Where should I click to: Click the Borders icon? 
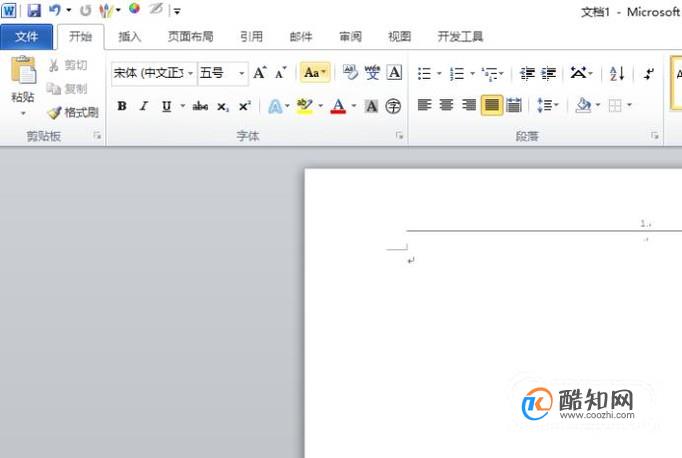click(x=615, y=105)
